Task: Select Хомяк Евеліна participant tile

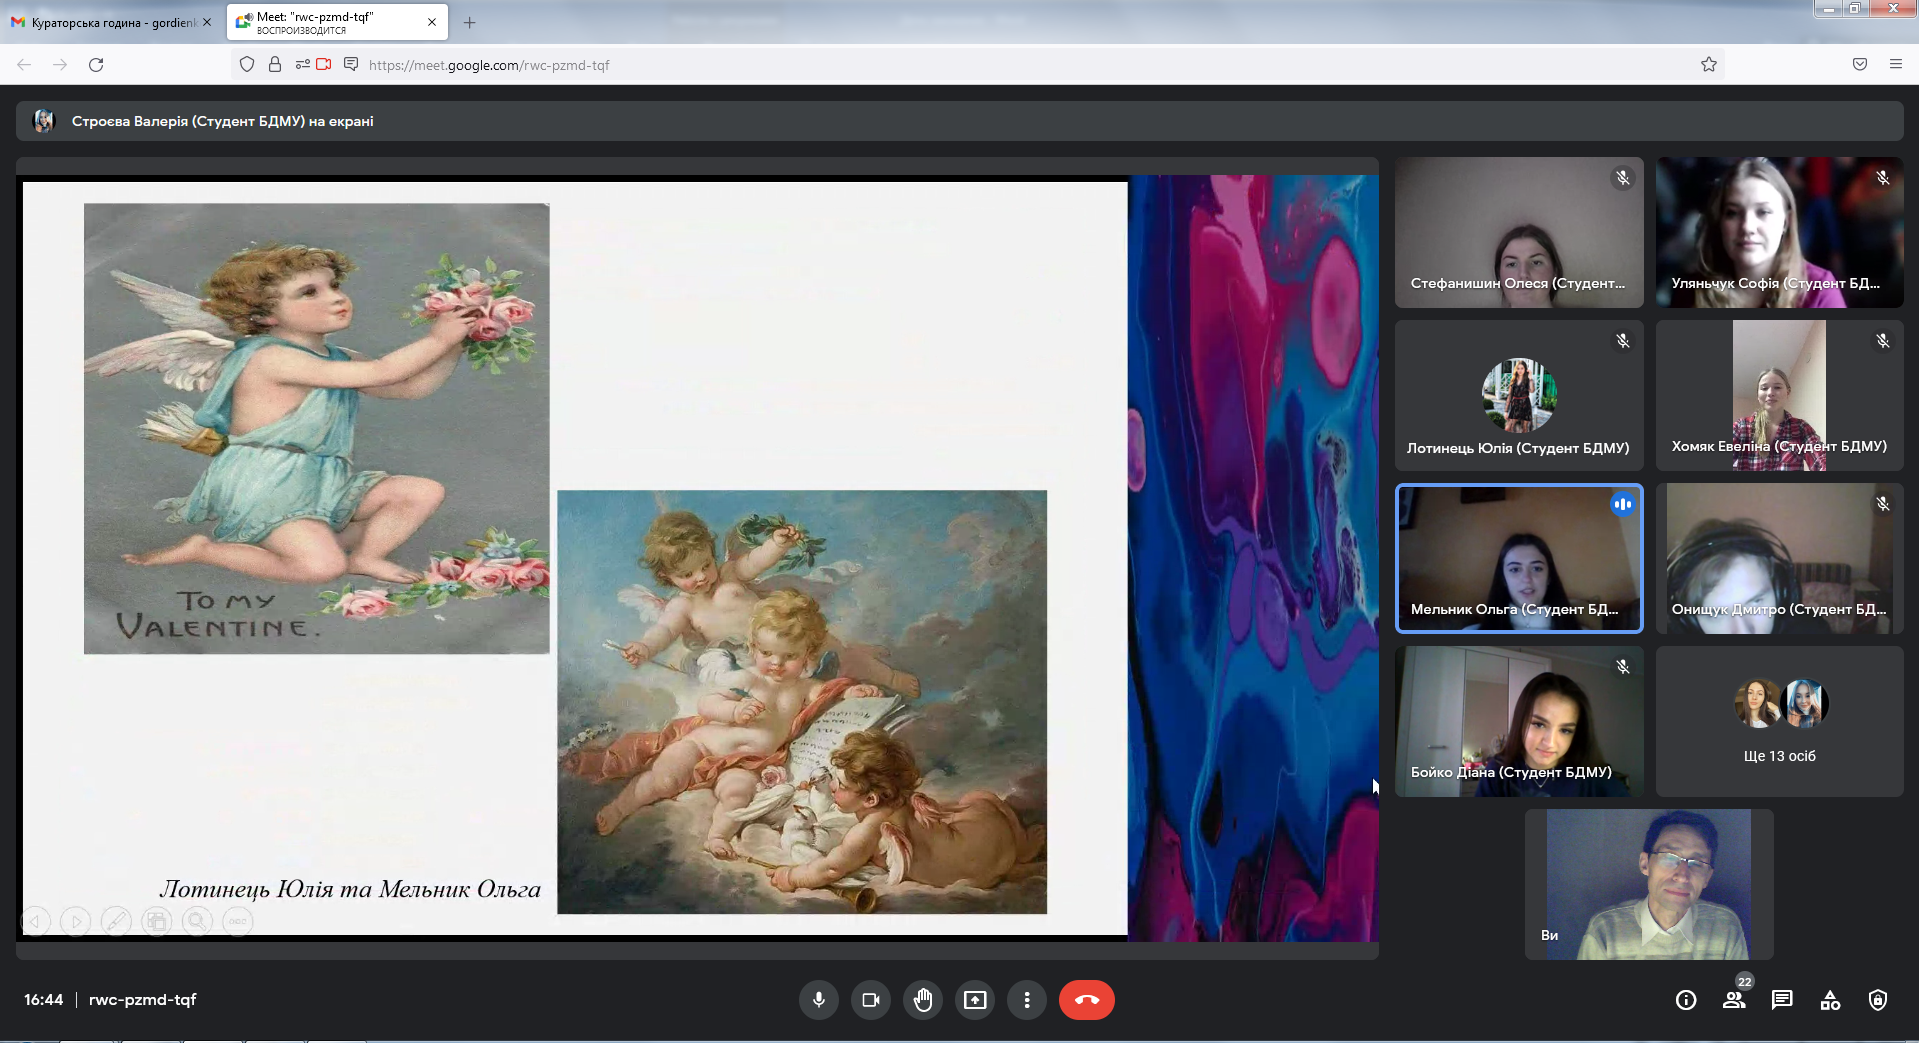Action: click(x=1779, y=395)
